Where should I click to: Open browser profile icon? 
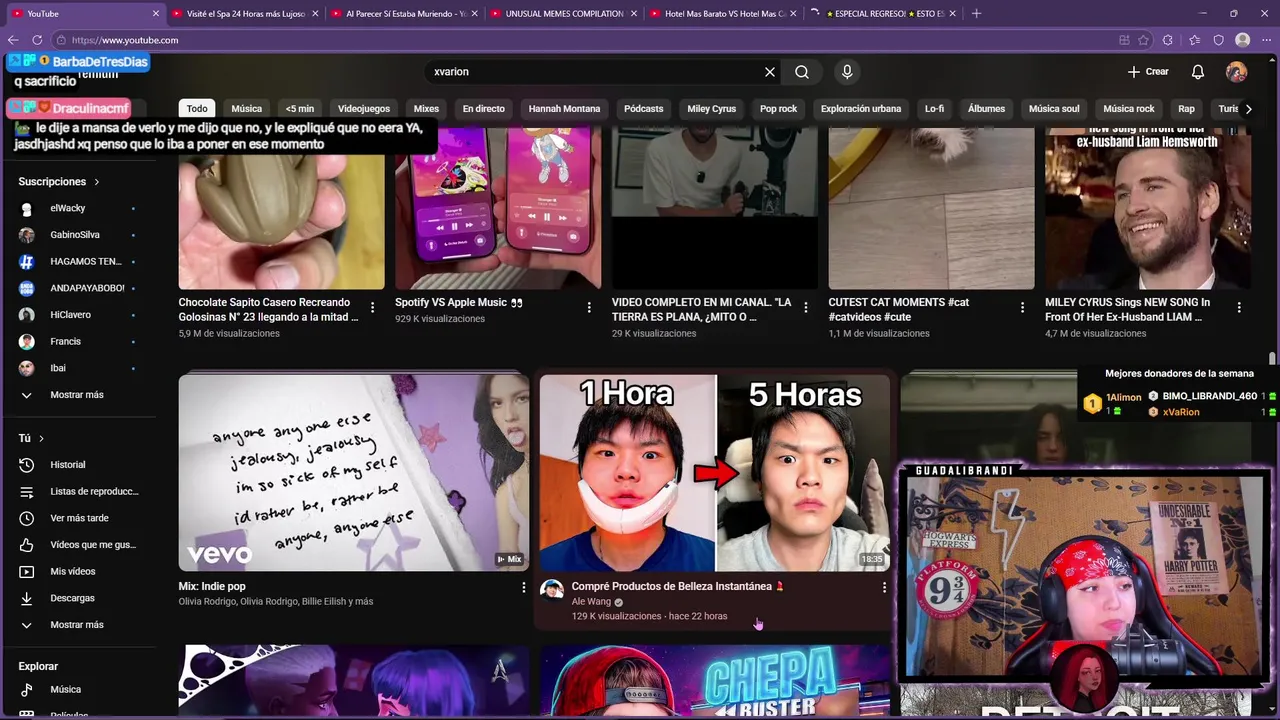1243,40
